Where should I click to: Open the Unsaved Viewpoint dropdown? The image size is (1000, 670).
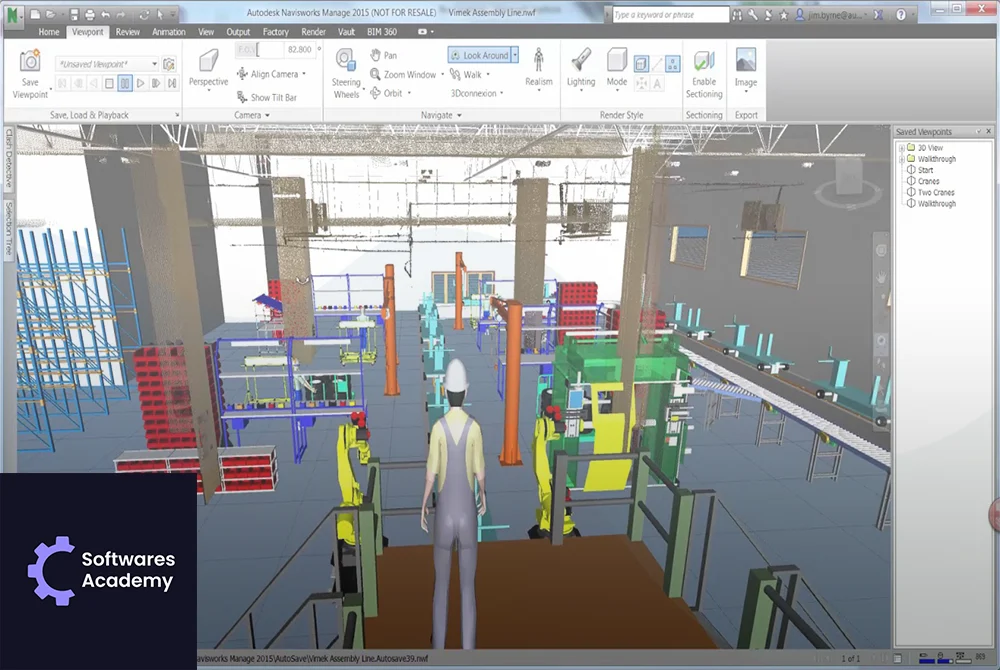coord(154,64)
